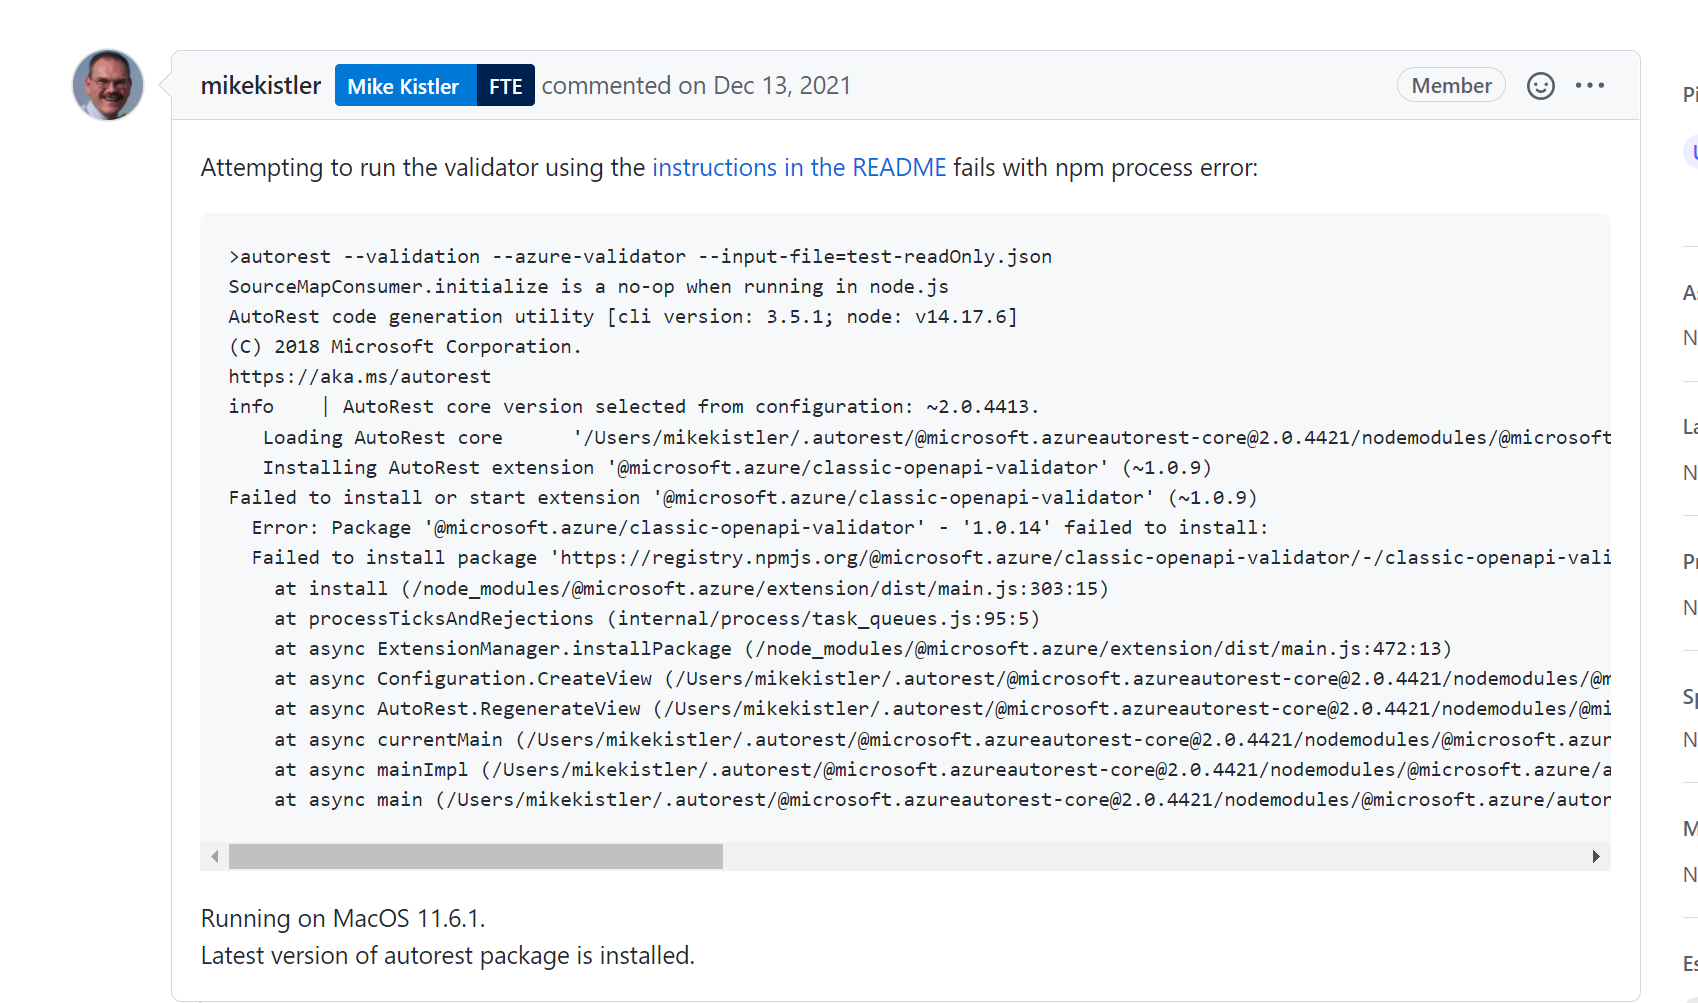The image size is (1698, 1003).
Task: Select the FTE badge
Action: click(x=505, y=85)
